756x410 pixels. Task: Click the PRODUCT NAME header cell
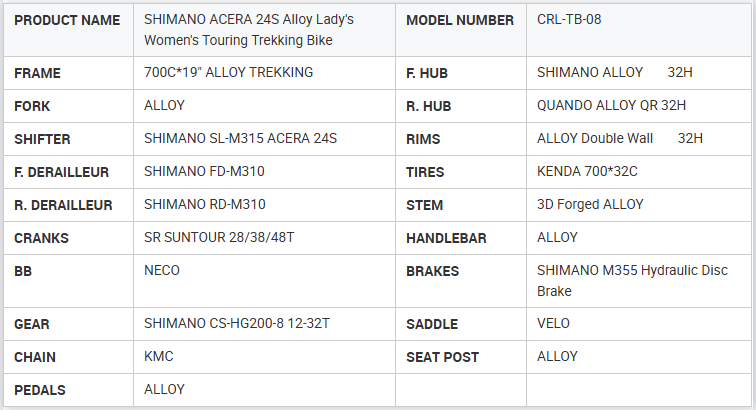pyautogui.click(x=67, y=20)
